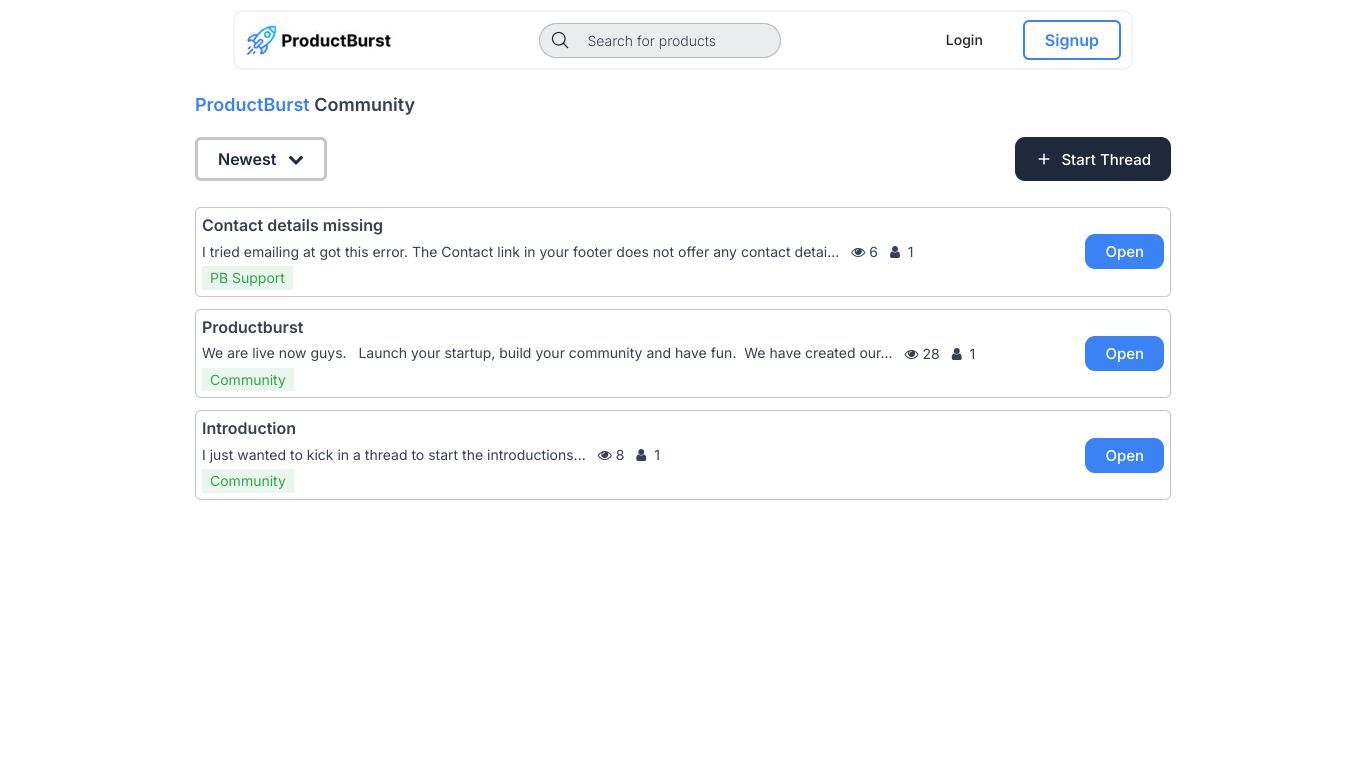The width and height of the screenshot is (1366, 768).
Task: Select the Community tag on the Introduction thread
Action: (248, 481)
